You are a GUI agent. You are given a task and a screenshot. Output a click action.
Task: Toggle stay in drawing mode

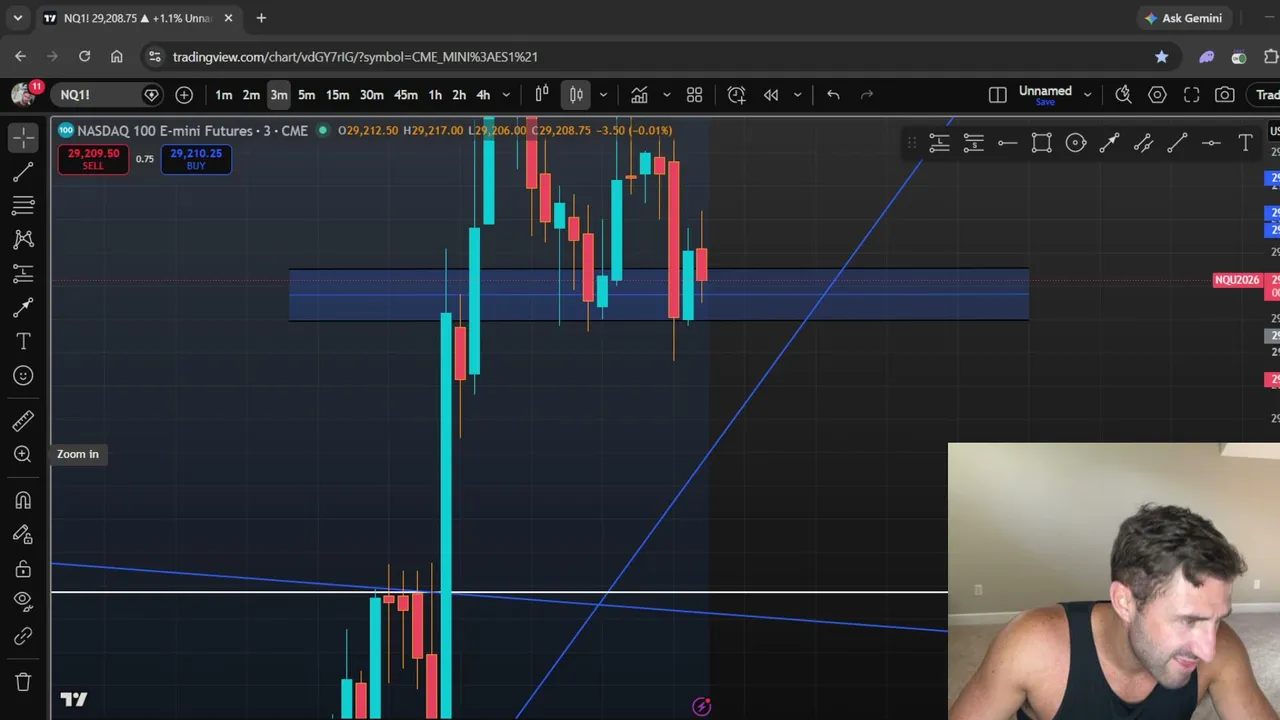(x=23, y=534)
